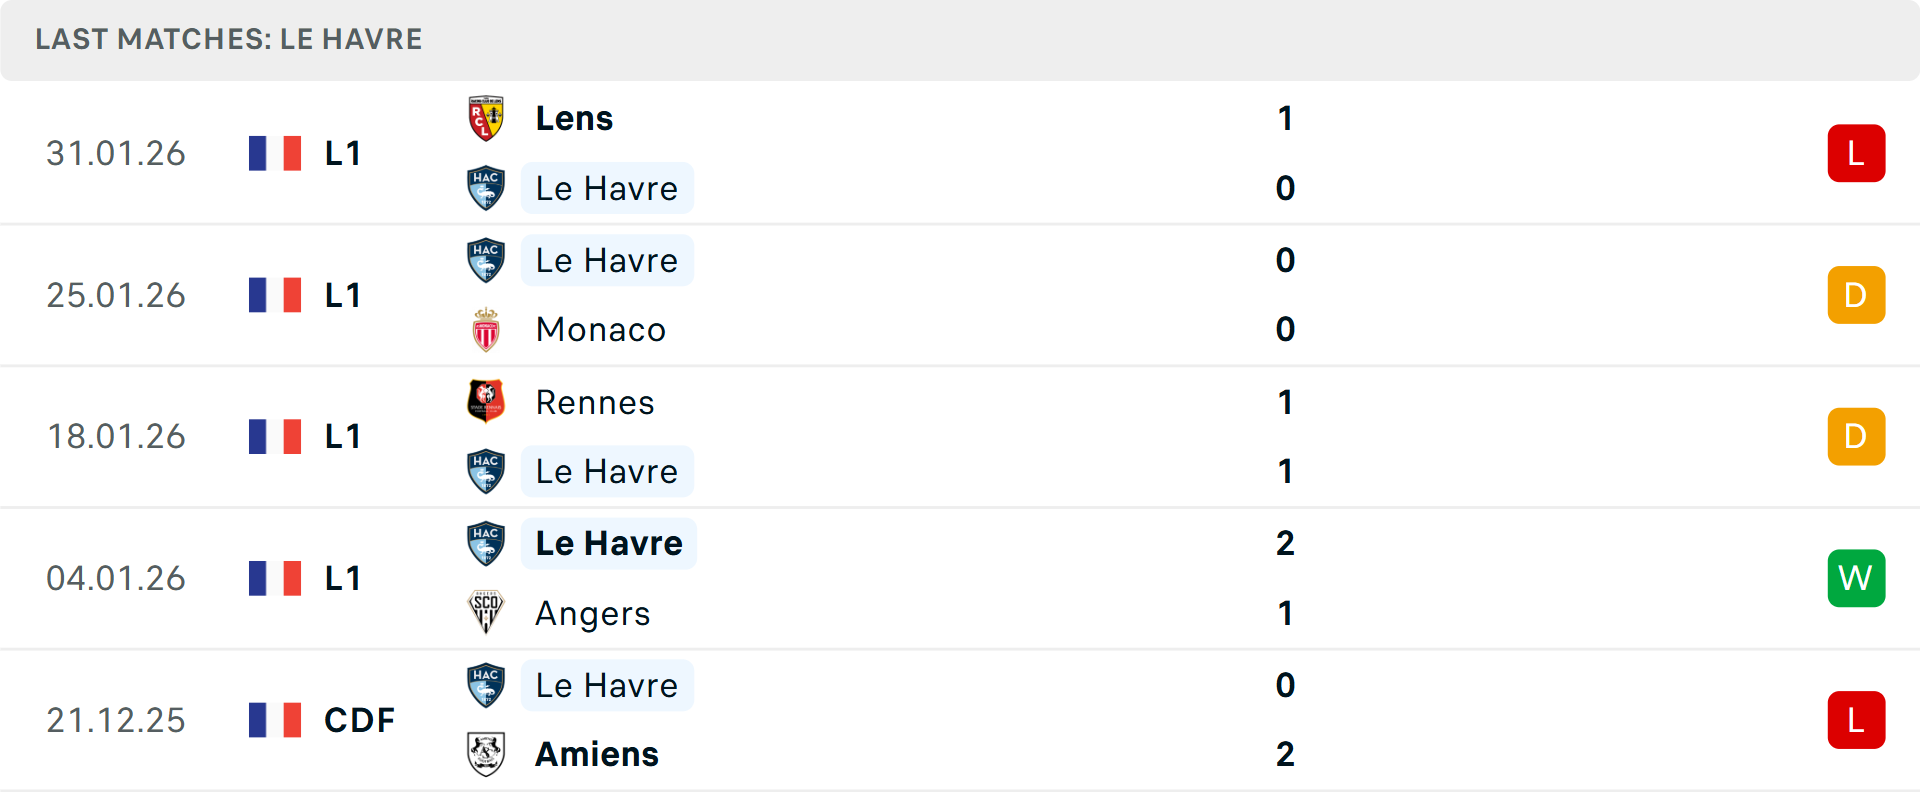Click the Le Havre badge in the Monaco match
1920x792 pixels.
pos(486,260)
